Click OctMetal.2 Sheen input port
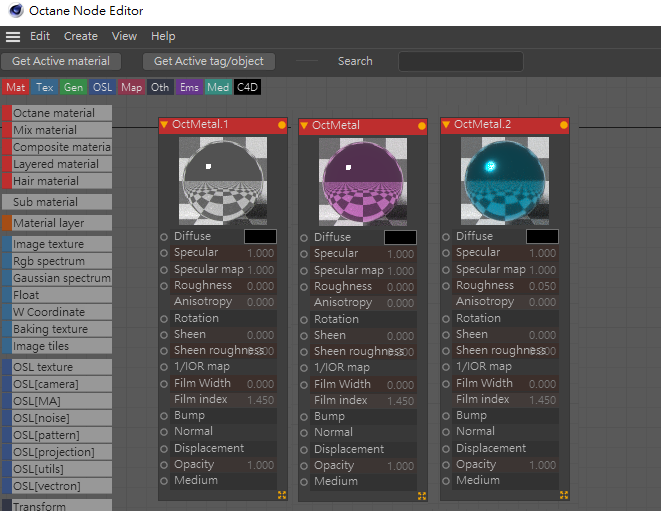This screenshot has height=511, width=661. (446, 335)
